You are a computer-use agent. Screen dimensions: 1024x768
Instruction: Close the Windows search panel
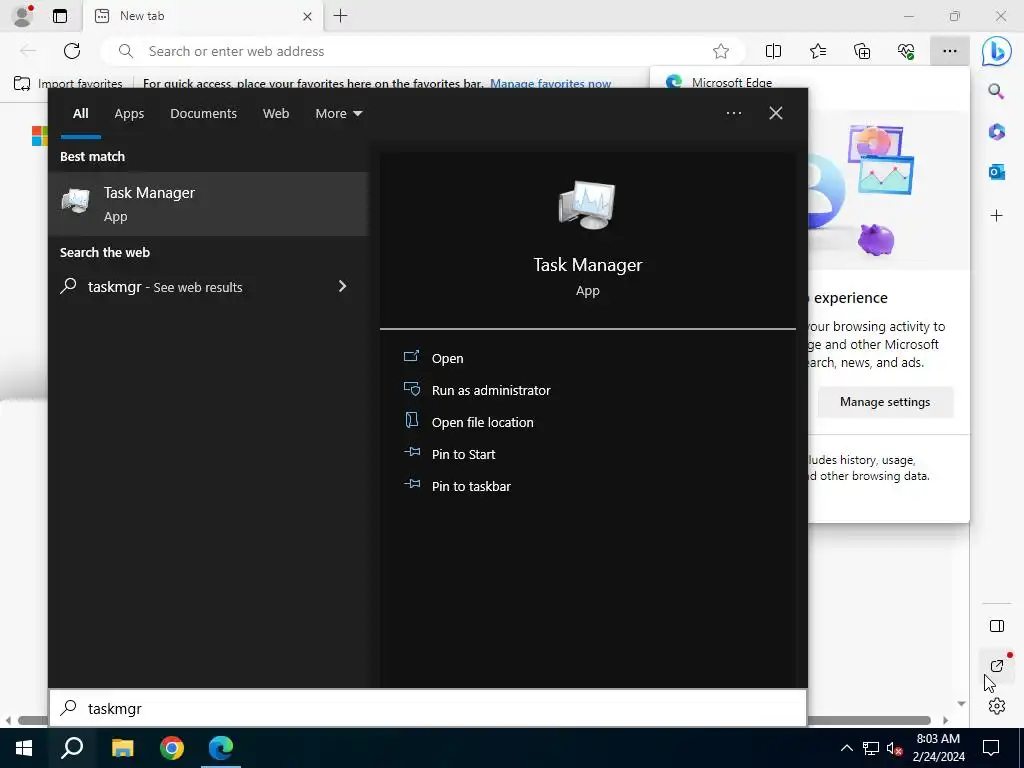coord(775,113)
